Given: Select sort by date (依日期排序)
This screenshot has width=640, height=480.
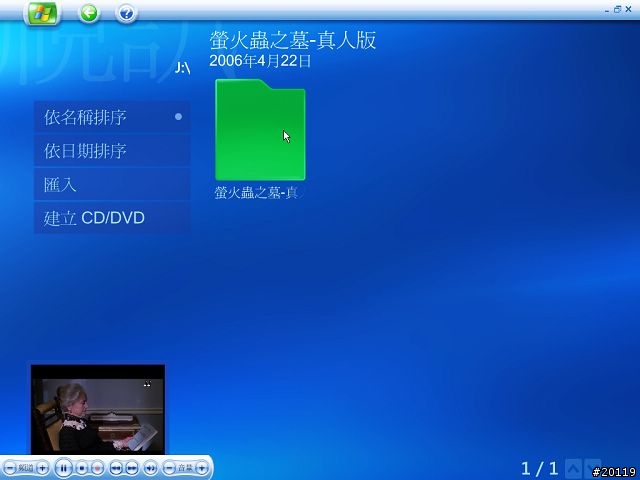Looking at the screenshot, I should 112,151.
